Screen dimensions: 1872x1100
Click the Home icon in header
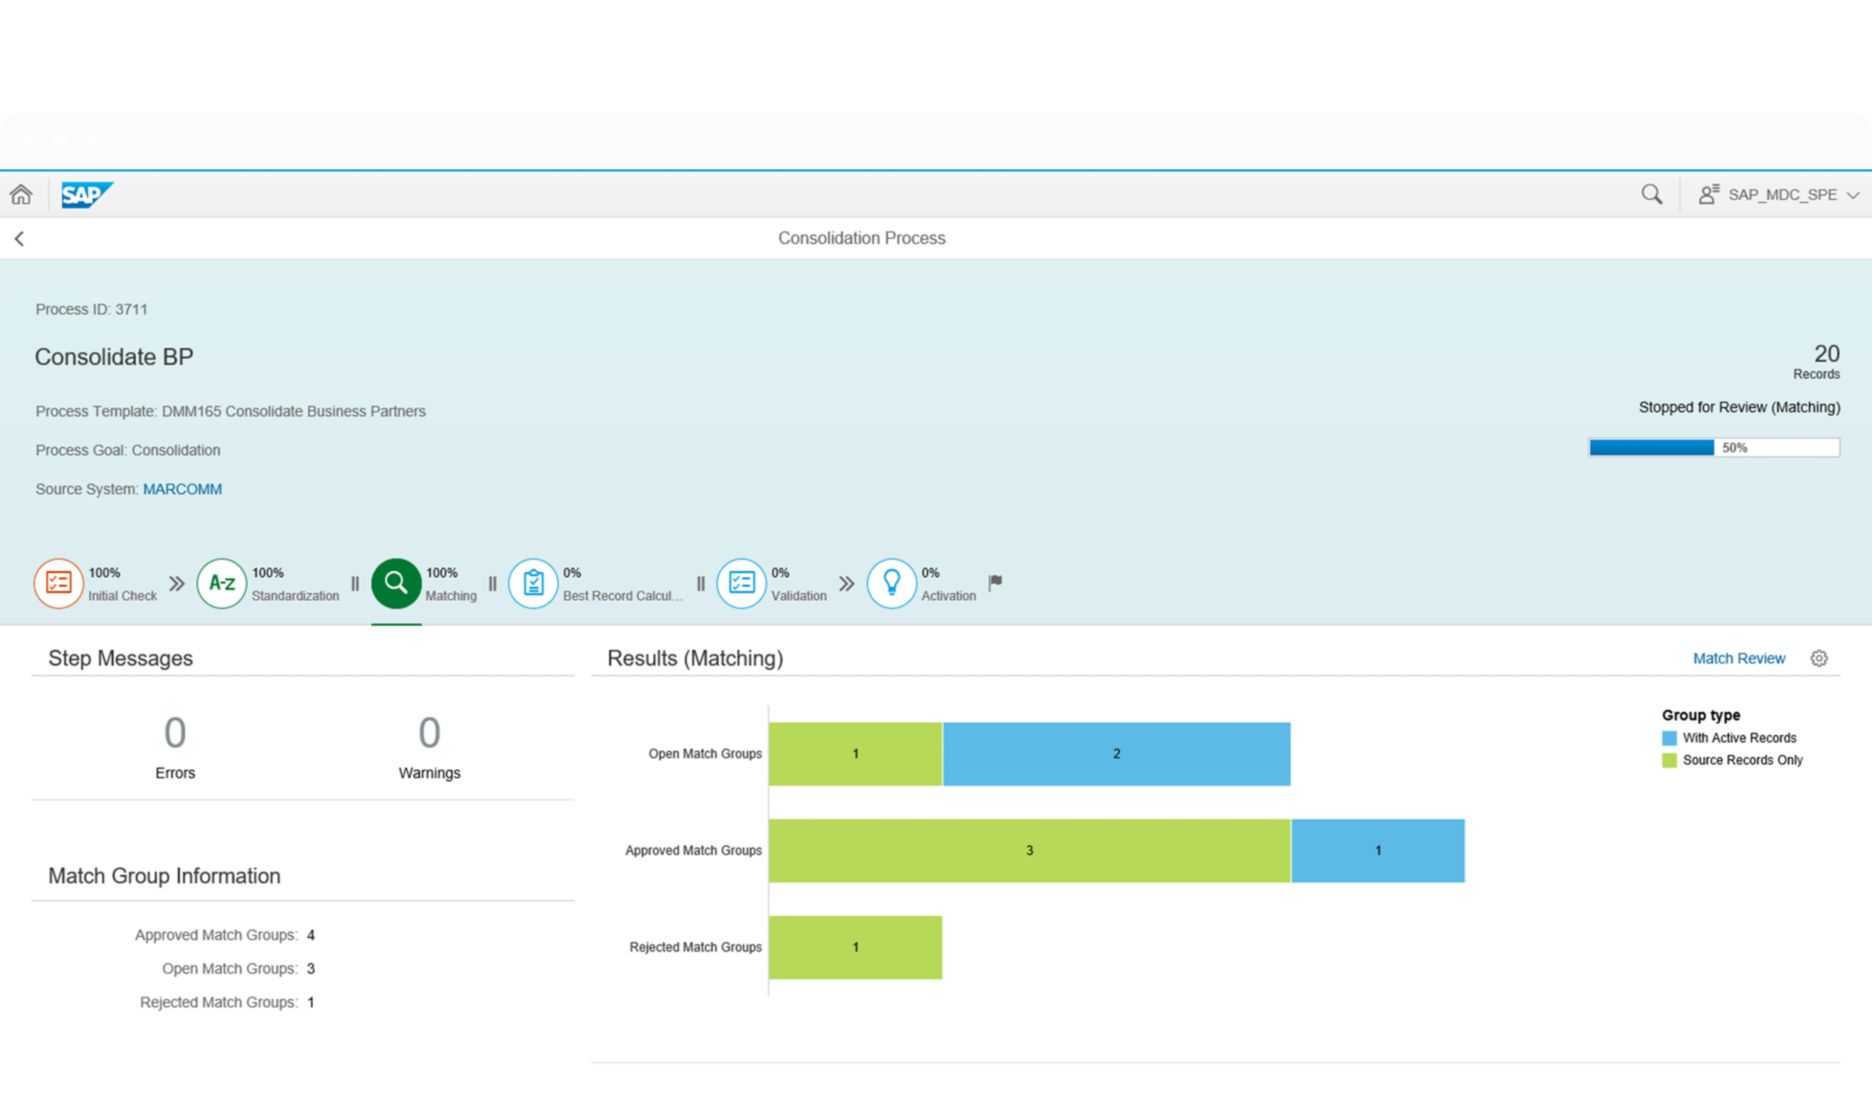21,195
